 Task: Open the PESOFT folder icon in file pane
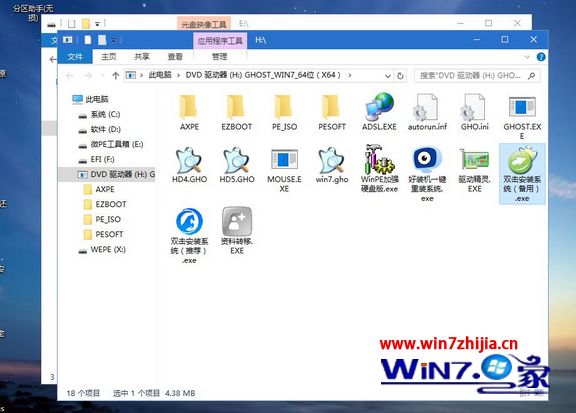331,107
